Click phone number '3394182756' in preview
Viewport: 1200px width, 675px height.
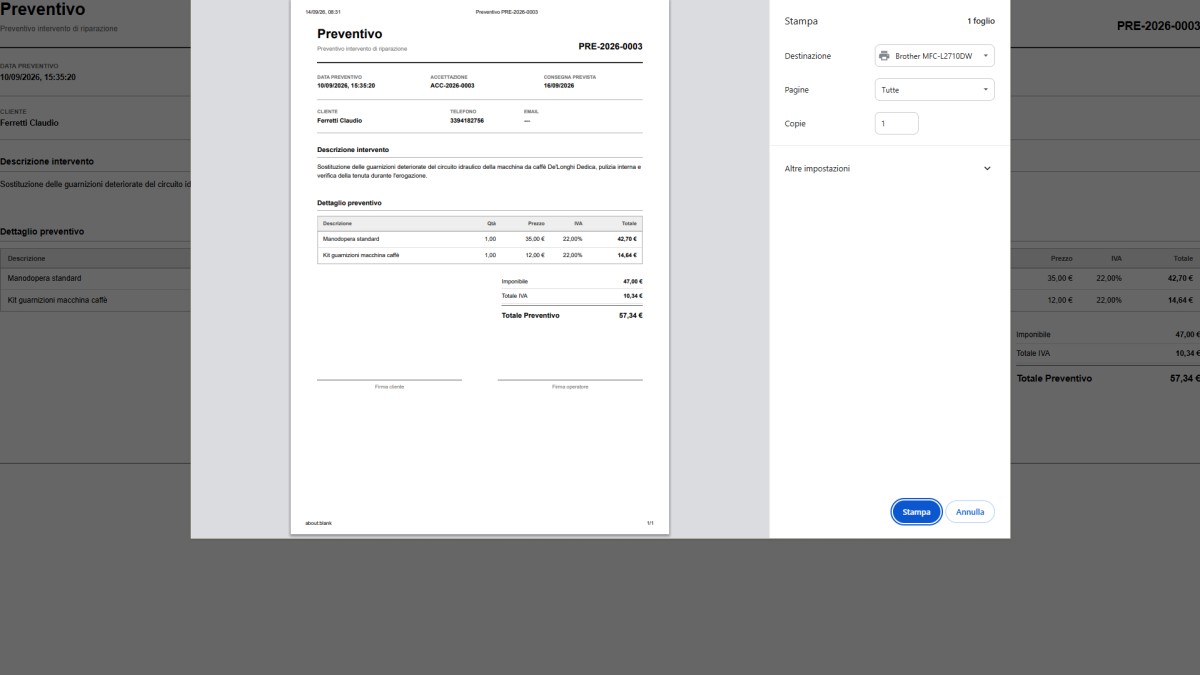[x=467, y=120]
